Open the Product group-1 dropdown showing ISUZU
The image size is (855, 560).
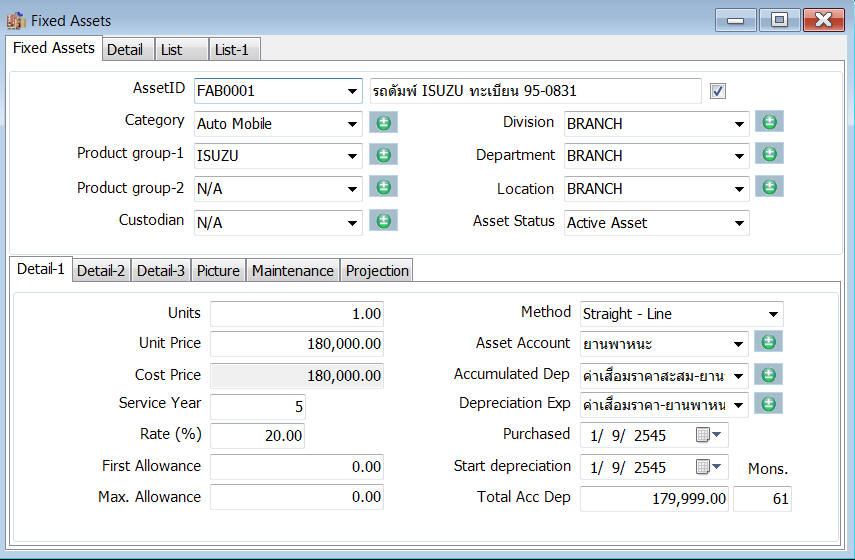pyautogui.click(x=352, y=156)
